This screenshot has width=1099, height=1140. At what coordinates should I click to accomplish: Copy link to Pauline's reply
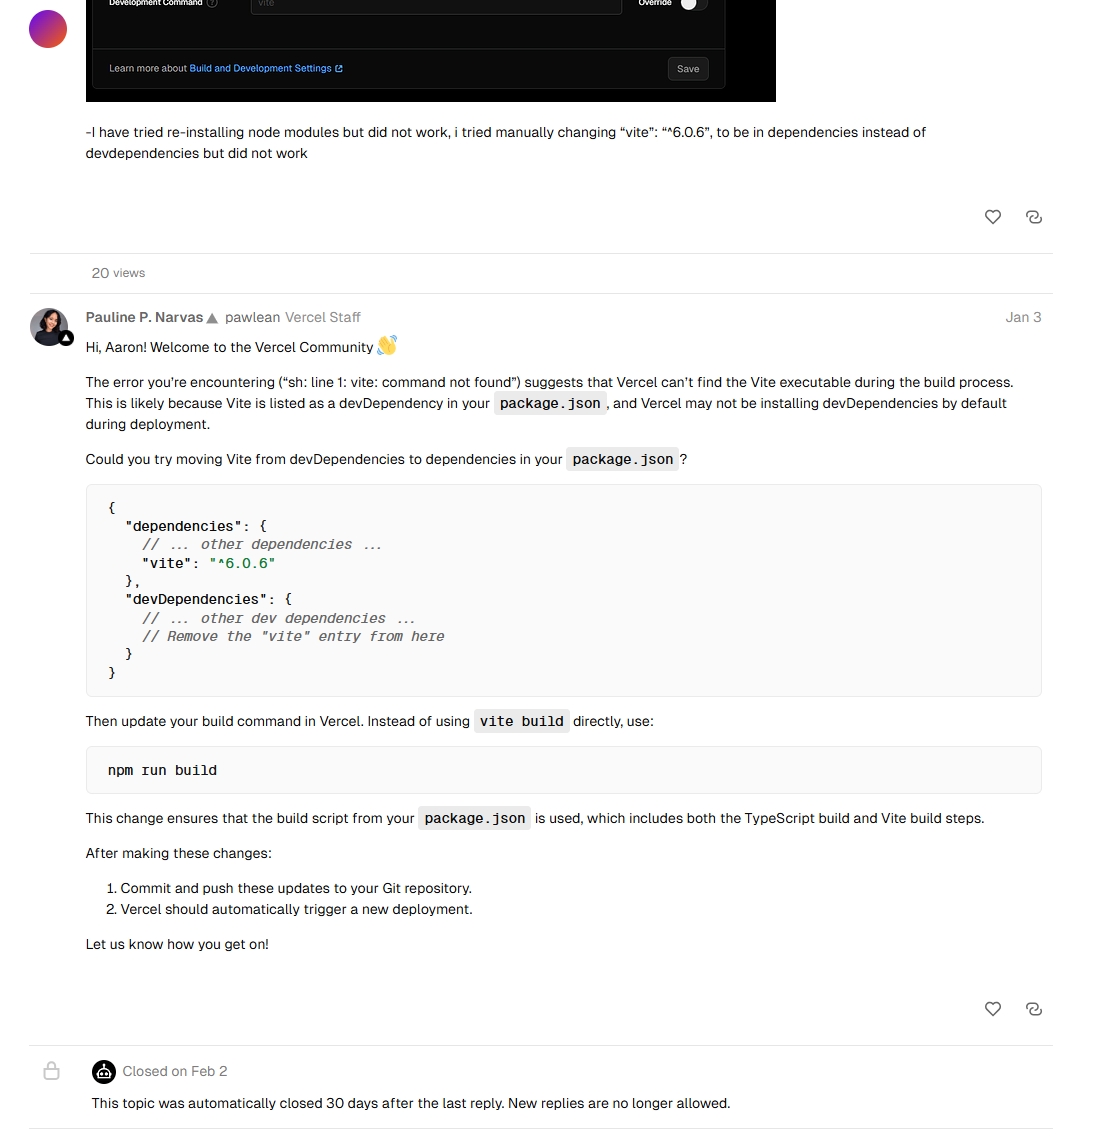click(x=1033, y=1008)
